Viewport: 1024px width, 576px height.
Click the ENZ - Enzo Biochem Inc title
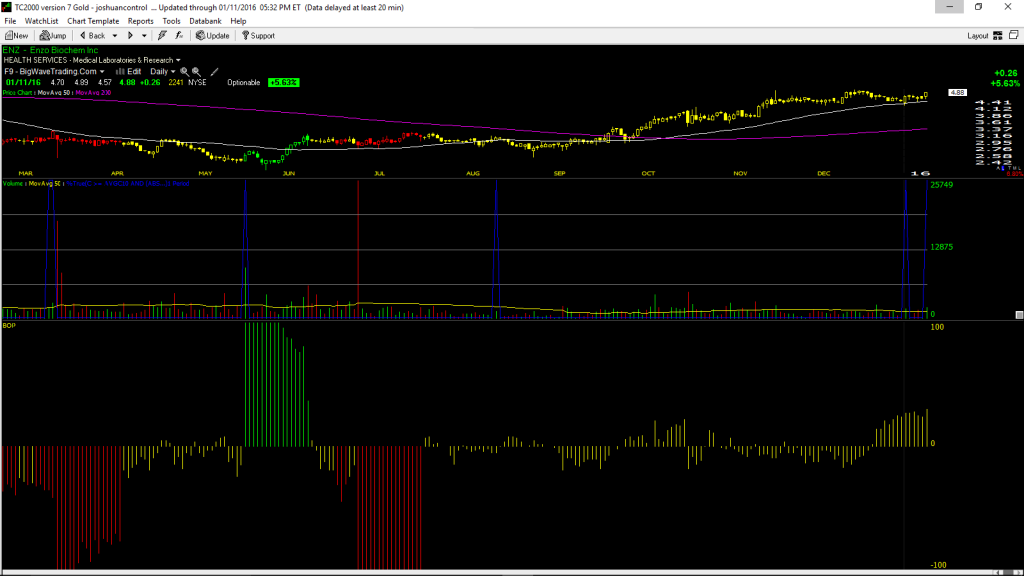tap(50, 50)
